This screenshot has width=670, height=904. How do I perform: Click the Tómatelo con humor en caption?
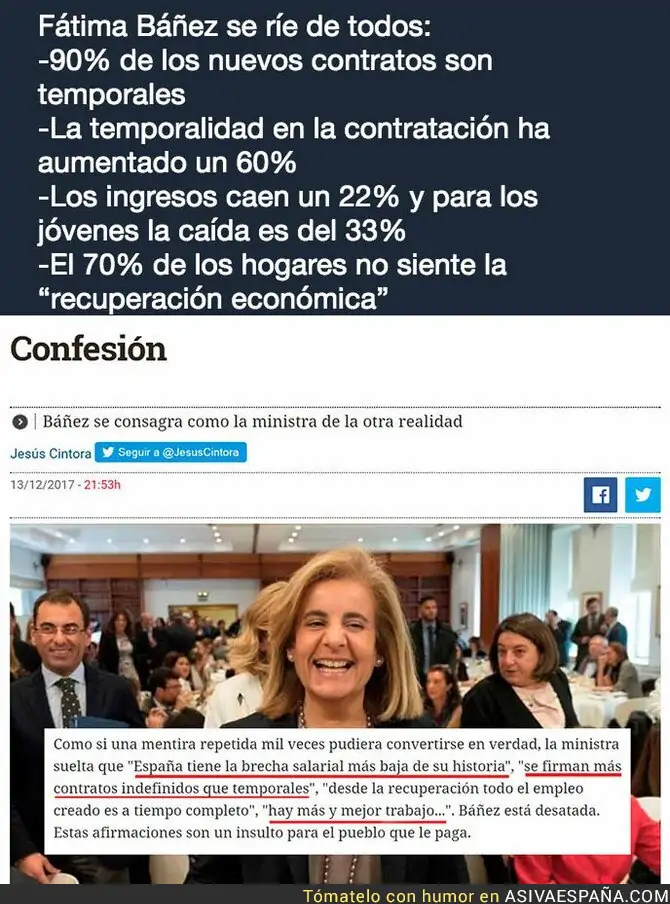pos(401,896)
